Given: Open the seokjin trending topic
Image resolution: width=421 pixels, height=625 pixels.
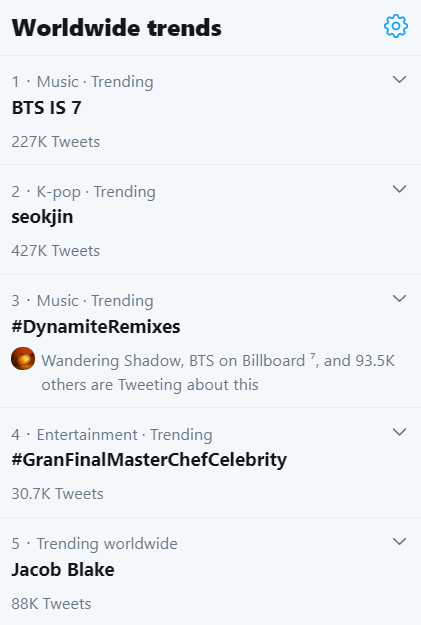Looking at the screenshot, I should [42, 218].
